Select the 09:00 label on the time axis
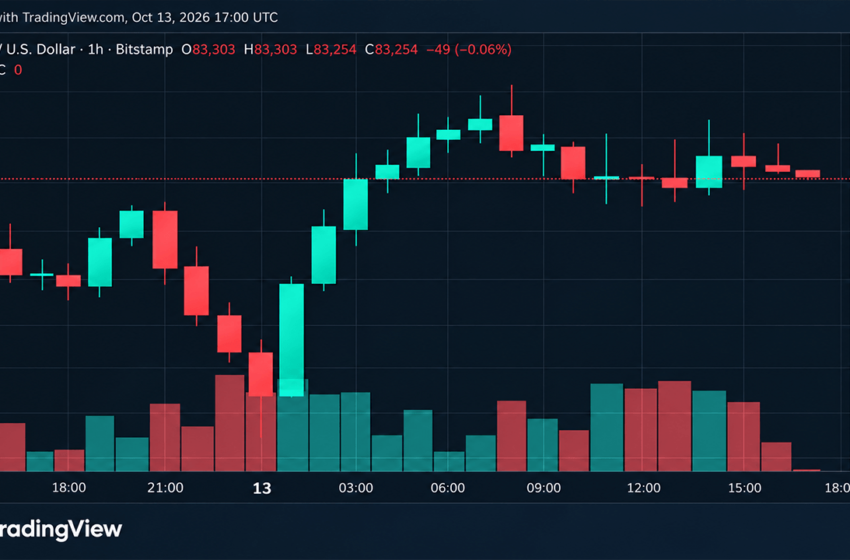The image size is (850, 560). [544, 488]
